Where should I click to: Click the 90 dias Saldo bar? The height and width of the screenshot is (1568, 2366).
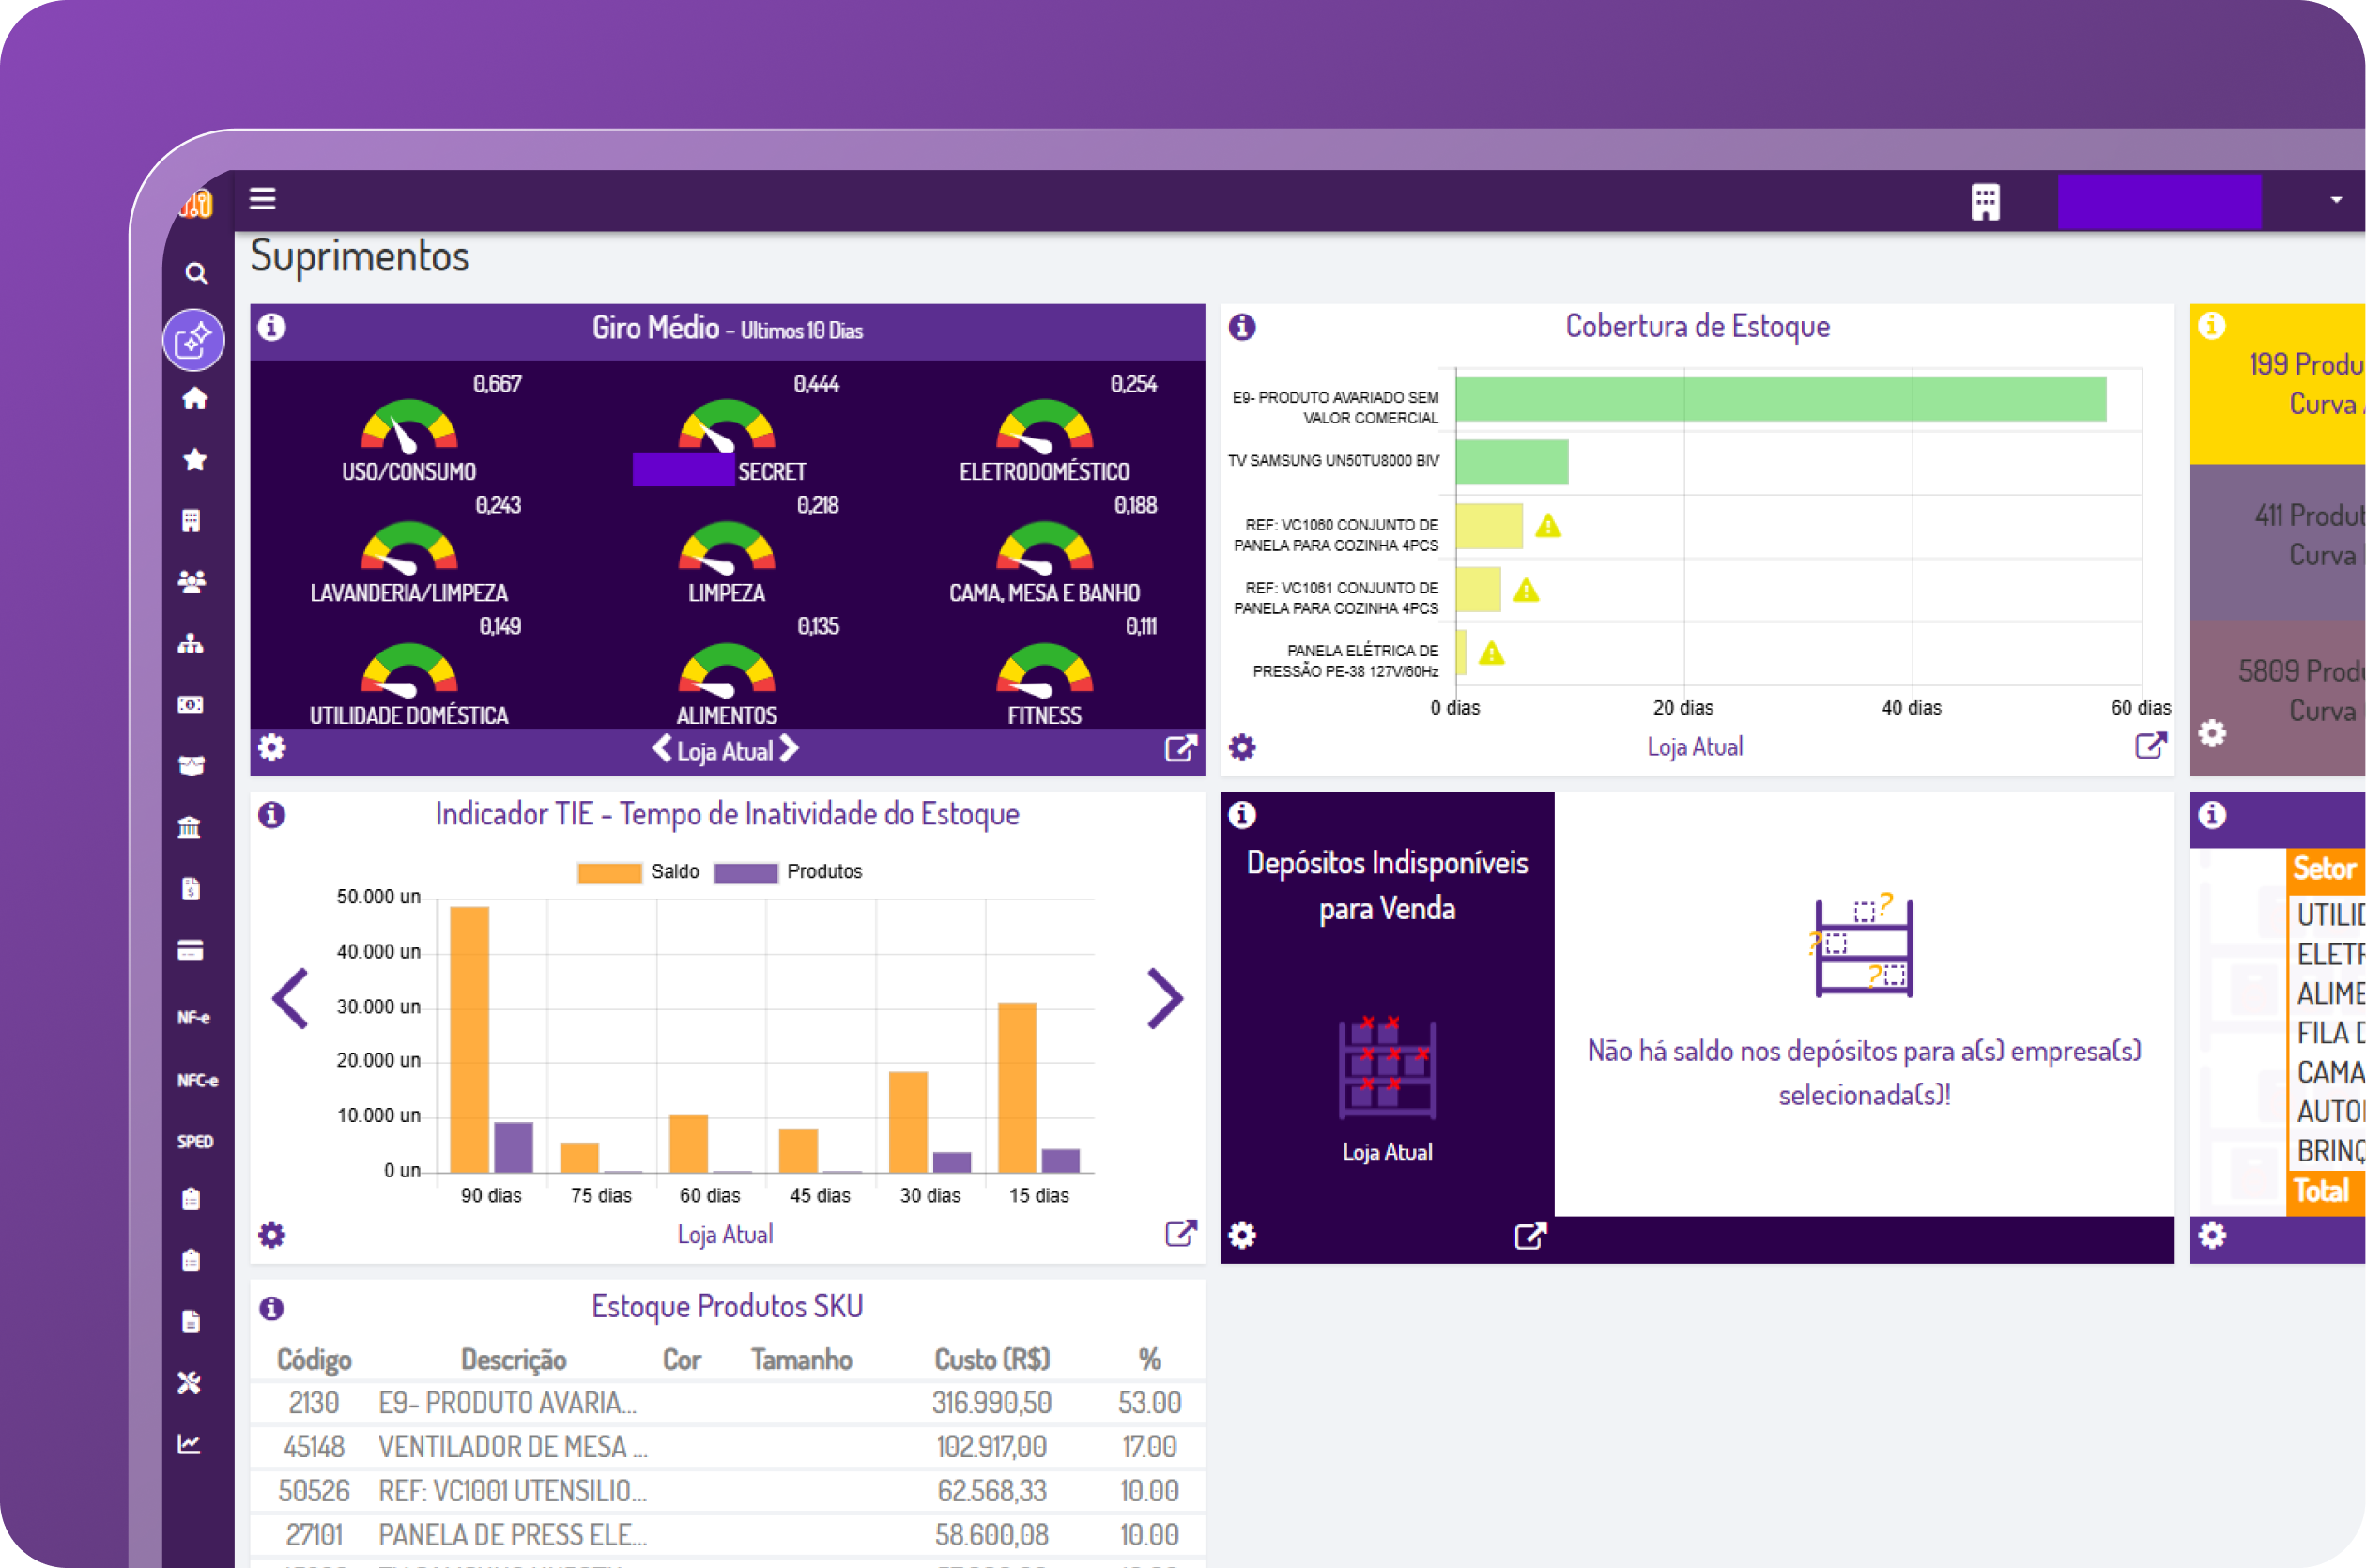[469, 1040]
